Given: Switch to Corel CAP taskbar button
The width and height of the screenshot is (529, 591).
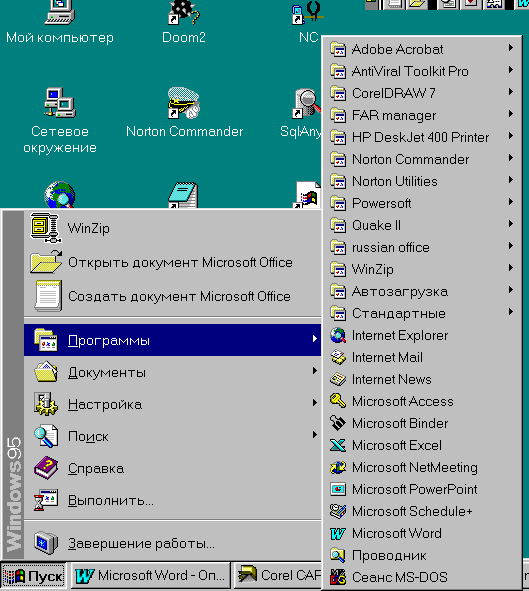Looking at the screenshot, I should click(x=278, y=576).
